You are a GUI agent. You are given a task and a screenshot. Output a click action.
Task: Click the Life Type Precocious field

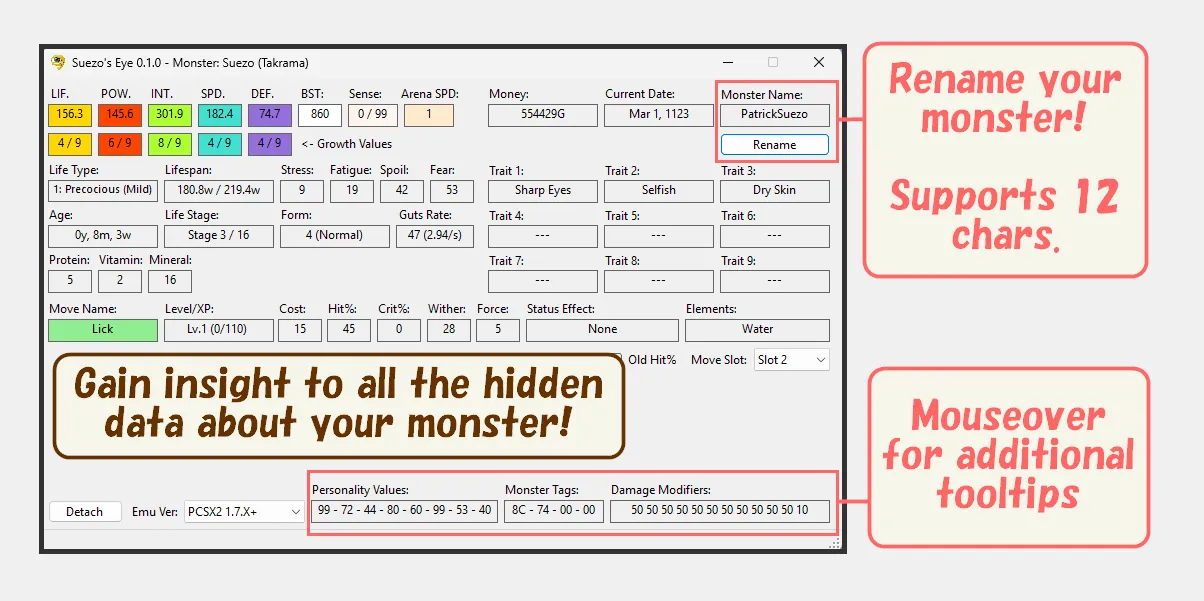[x=103, y=191]
